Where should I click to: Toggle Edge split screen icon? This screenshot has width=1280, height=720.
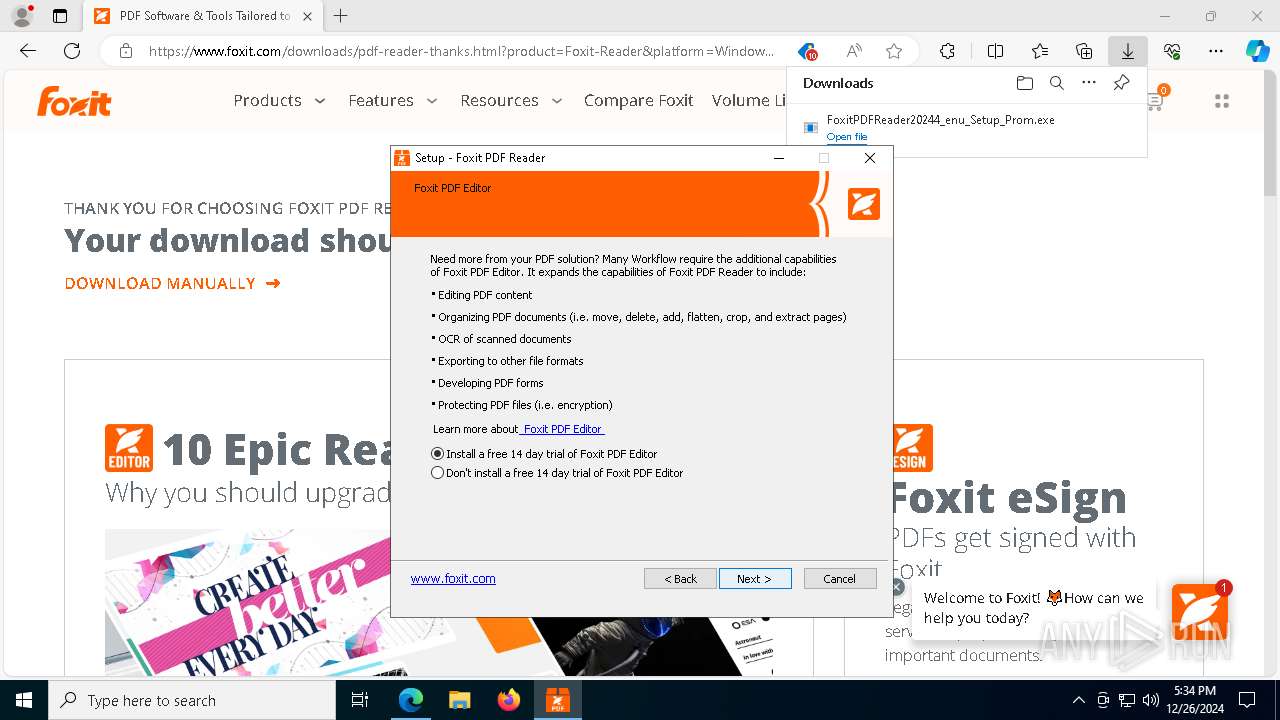tap(996, 51)
